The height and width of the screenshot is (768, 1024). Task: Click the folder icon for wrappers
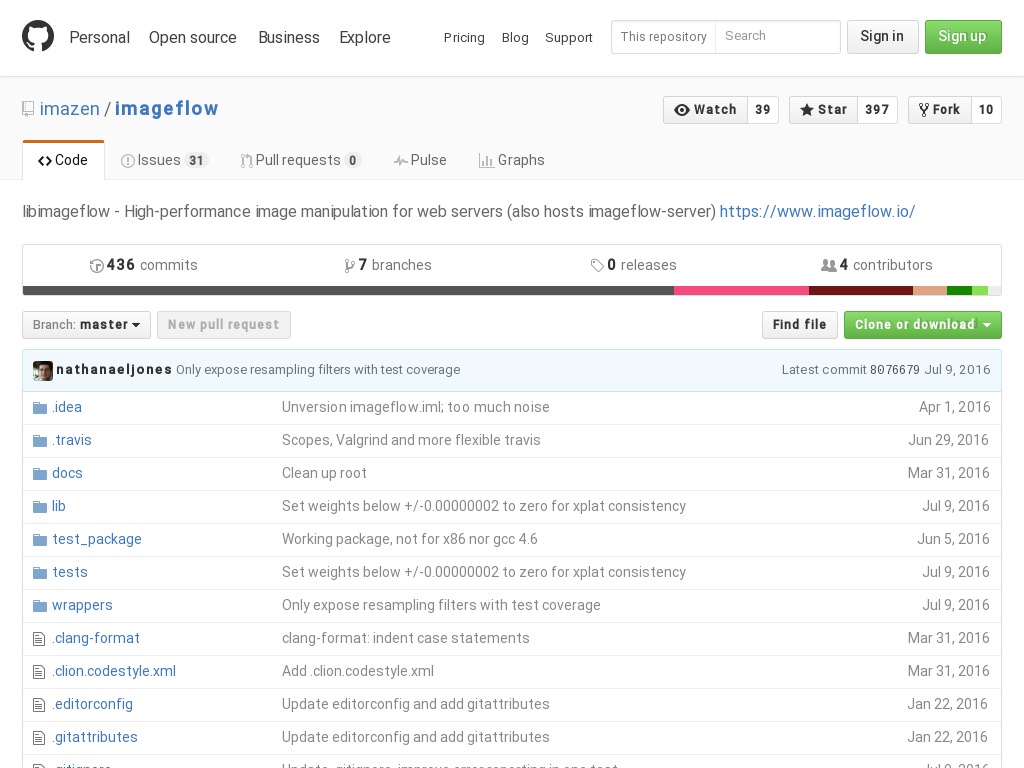40,605
